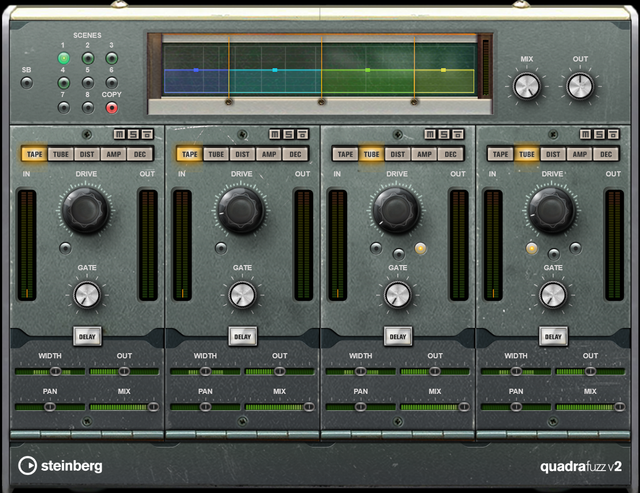This screenshot has width=640, height=493.
Task: Select the green band level handle in display
Action: pos(367,70)
